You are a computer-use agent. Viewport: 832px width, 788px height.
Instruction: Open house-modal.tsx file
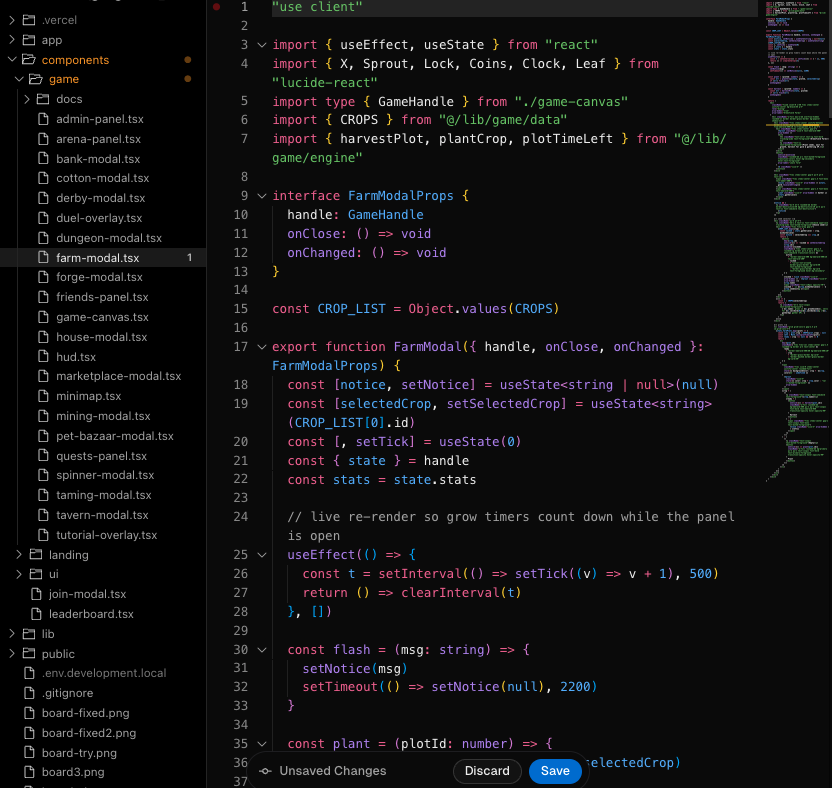pos(102,337)
